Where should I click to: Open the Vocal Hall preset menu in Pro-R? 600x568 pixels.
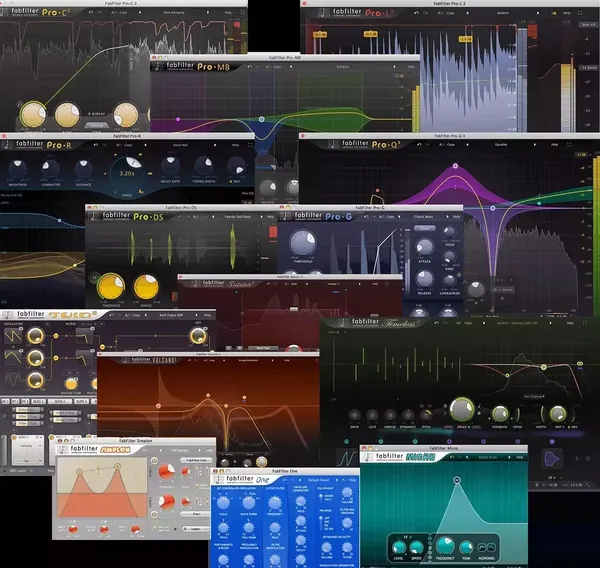180,145
